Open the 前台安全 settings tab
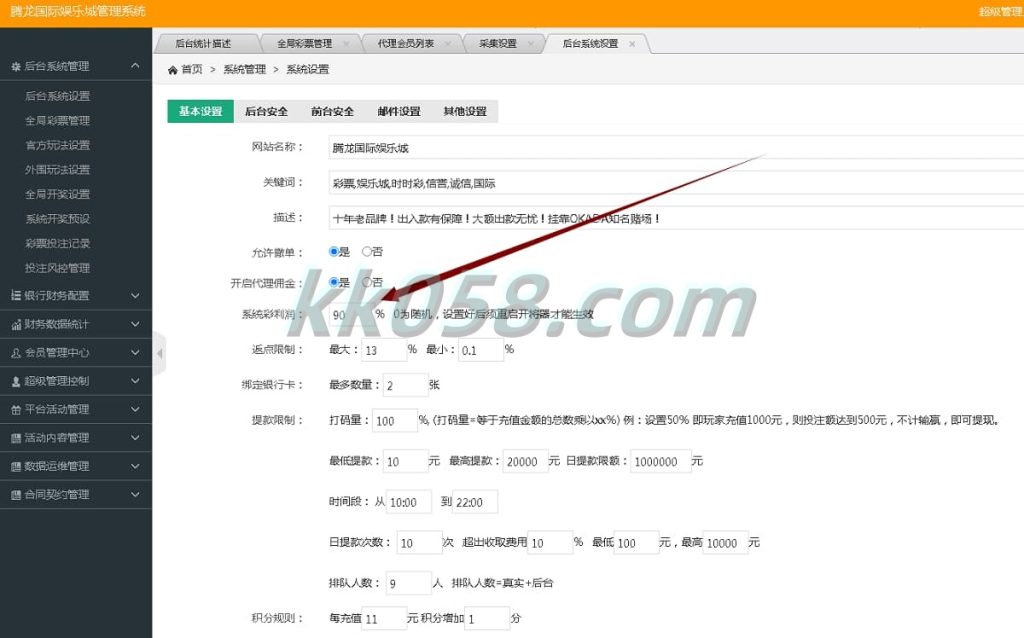The height and width of the screenshot is (638, 1024). click(332, 111)
